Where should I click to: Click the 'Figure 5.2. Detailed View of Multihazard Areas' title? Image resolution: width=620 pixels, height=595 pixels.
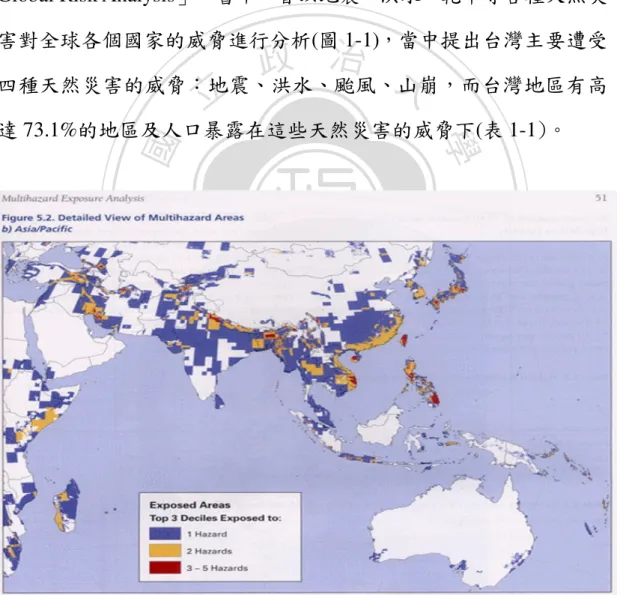(123, 217)
